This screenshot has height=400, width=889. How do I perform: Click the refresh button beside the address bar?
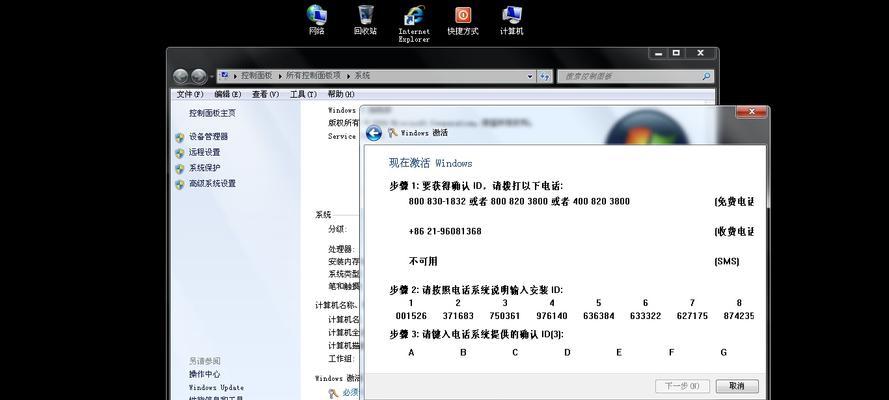[545, 76]
